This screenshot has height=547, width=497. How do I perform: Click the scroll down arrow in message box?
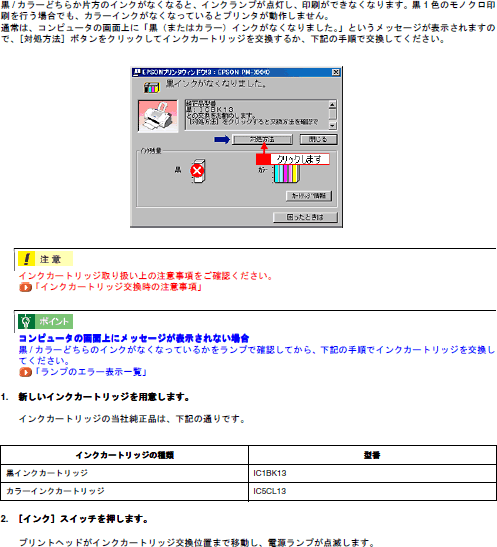click(333, 126)
